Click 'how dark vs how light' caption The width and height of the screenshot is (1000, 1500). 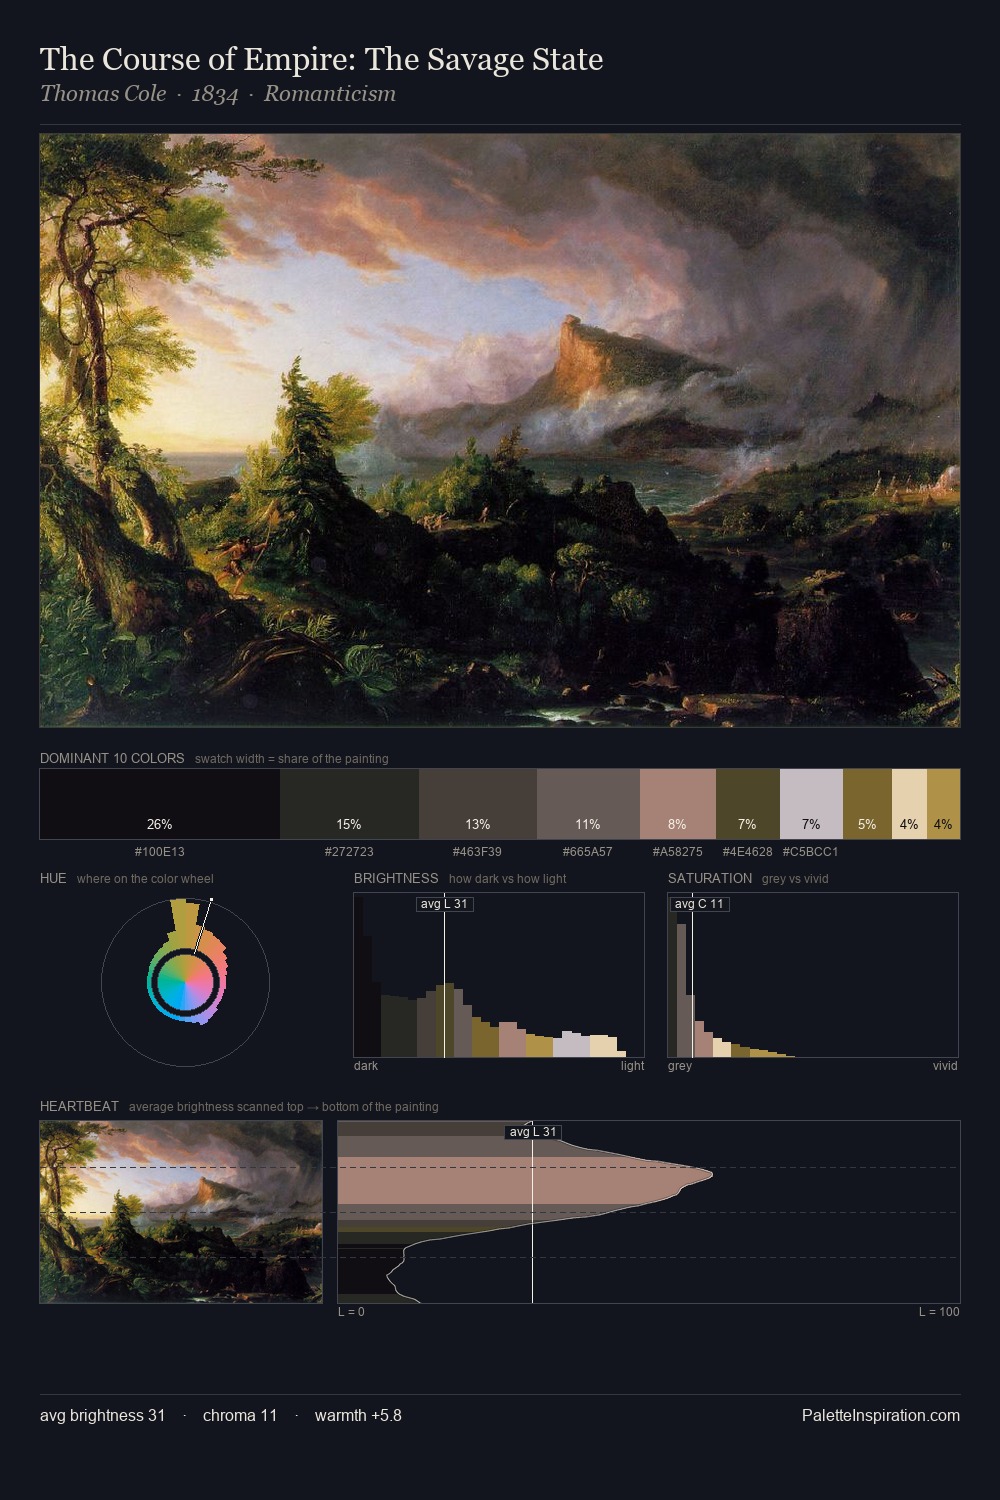tap(508, 879)
